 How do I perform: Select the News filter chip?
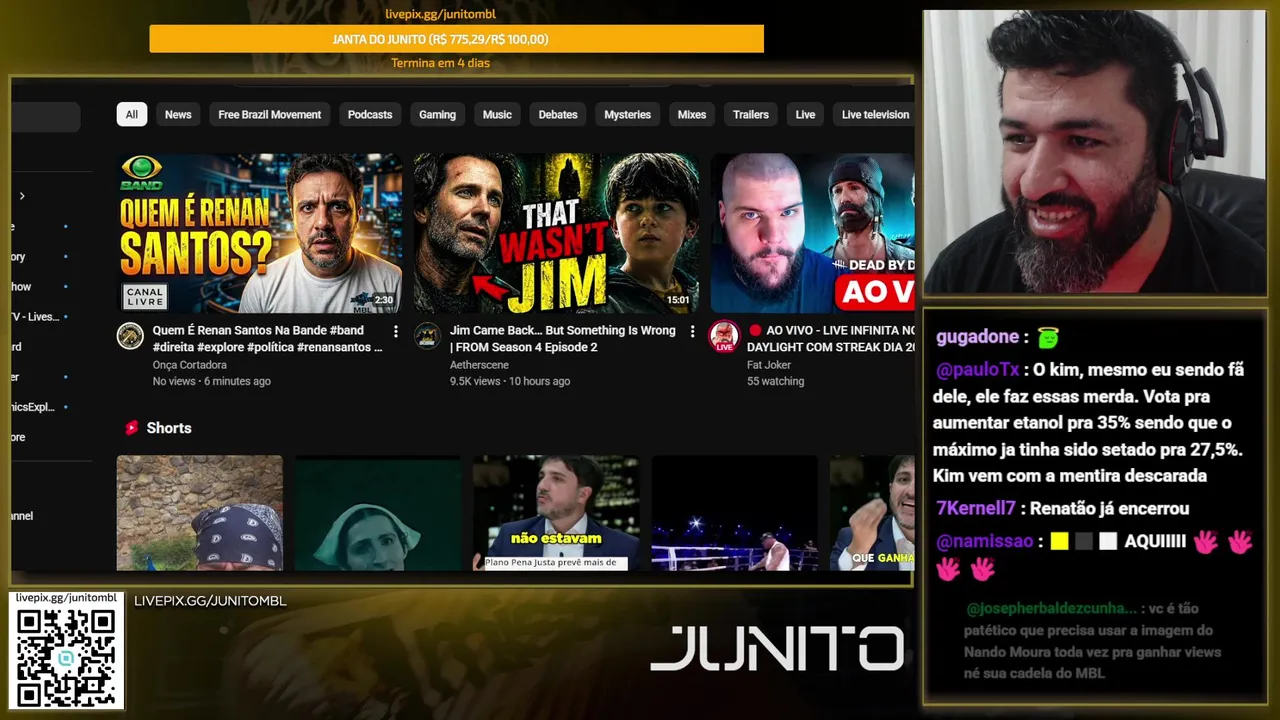point(178,114)
